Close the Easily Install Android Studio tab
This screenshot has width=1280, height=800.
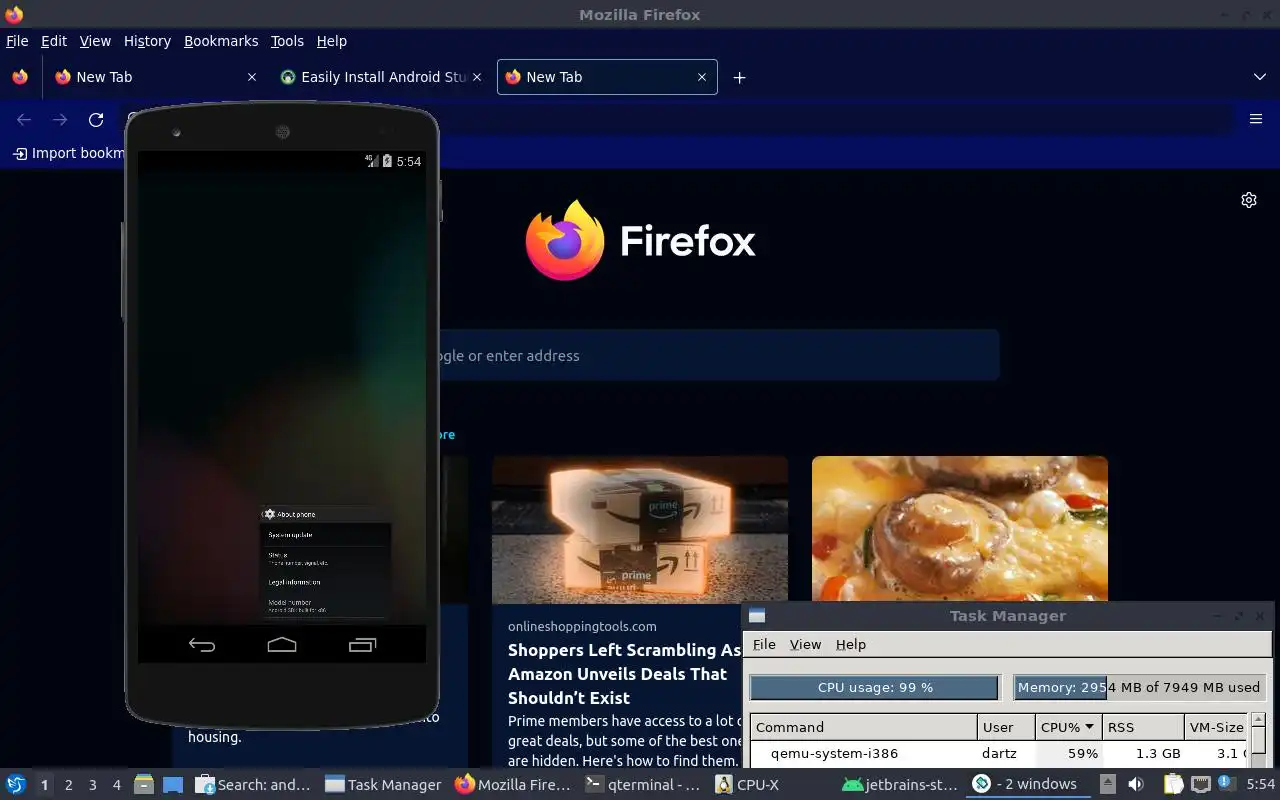[x=477, y=77]
